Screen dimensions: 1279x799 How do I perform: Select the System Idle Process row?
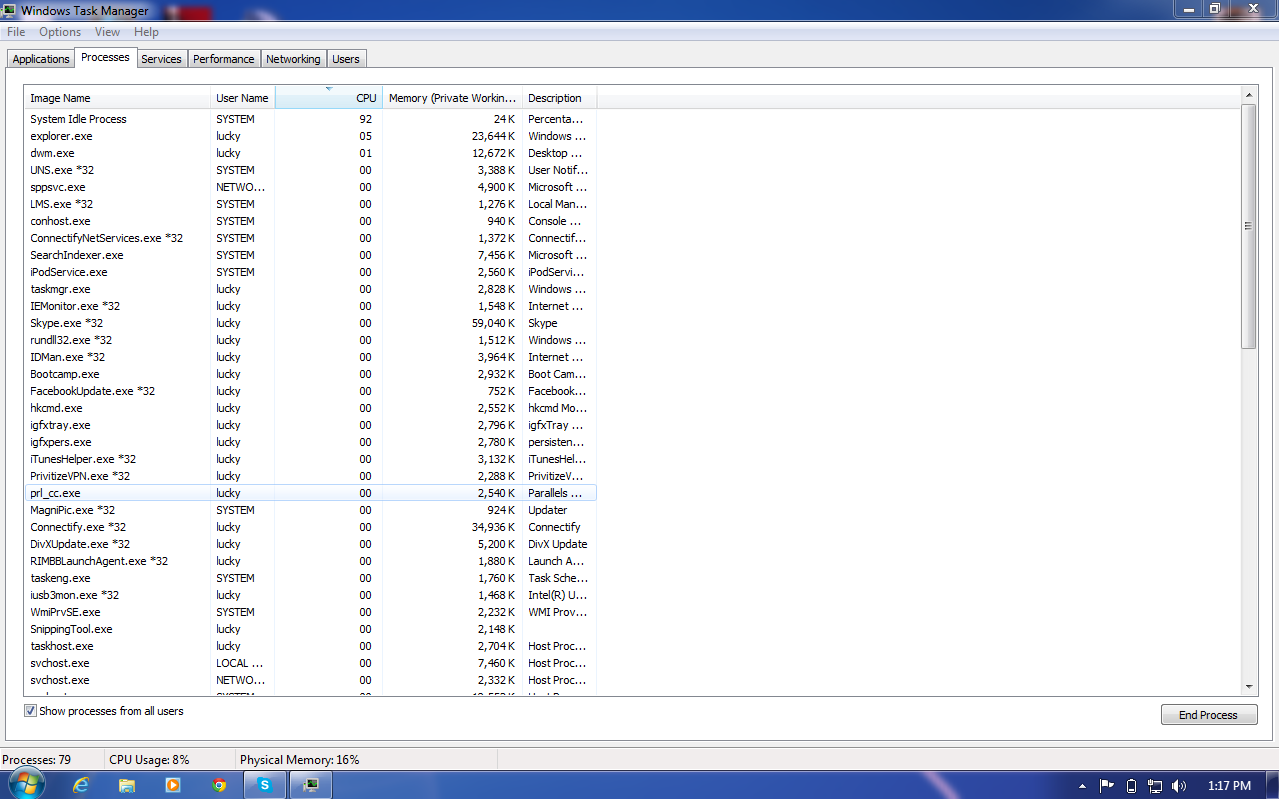click(x=310, y=119)
